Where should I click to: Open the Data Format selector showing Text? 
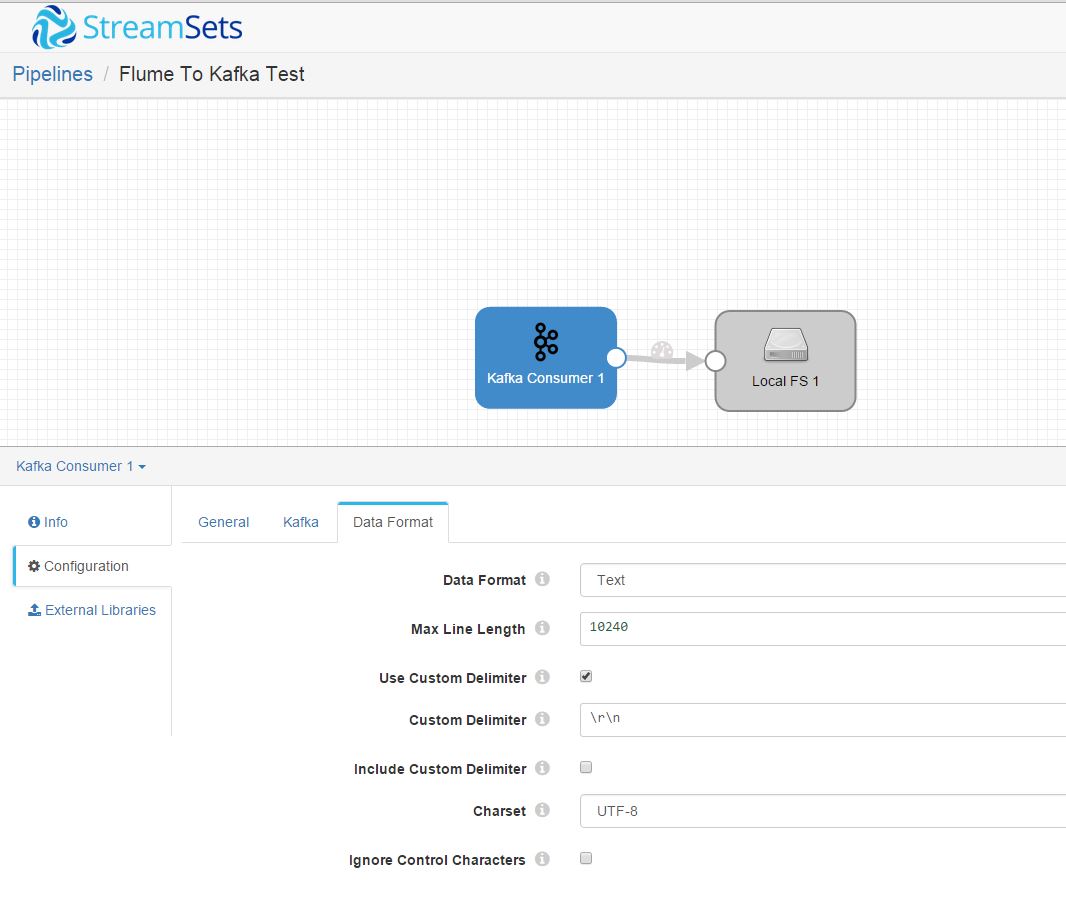[x=820, y=580]
